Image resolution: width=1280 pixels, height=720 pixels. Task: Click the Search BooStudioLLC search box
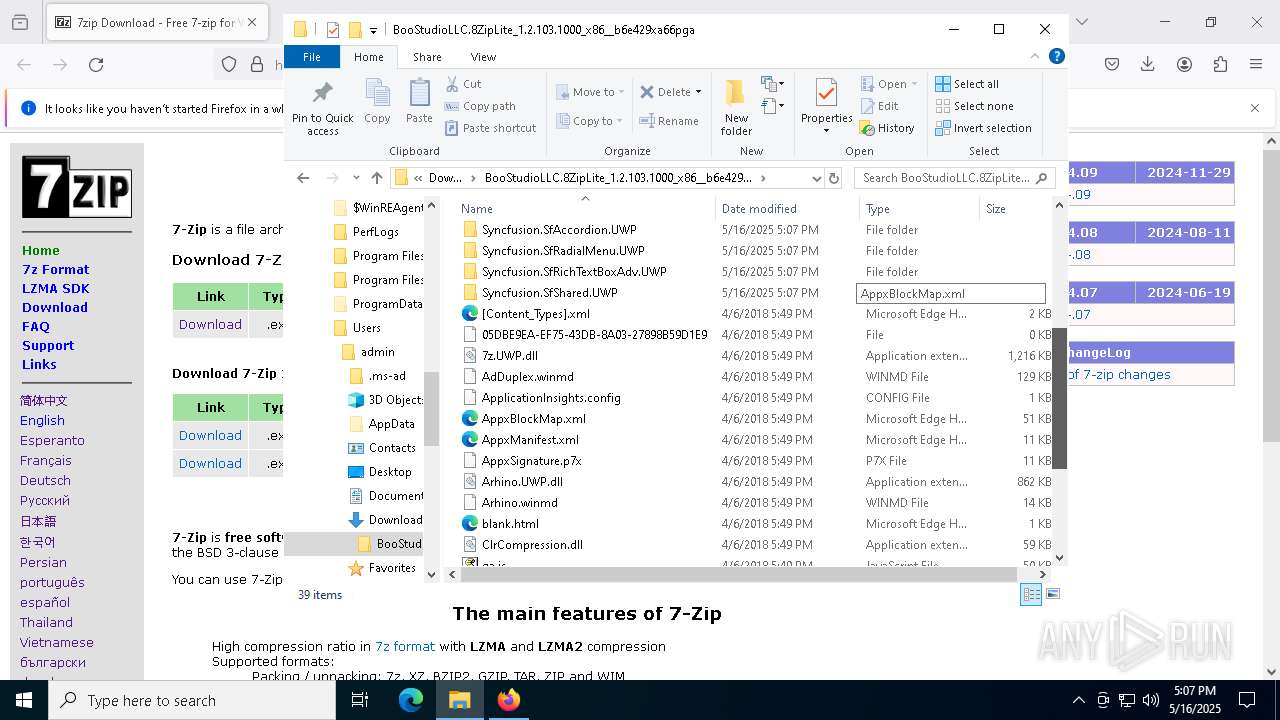tap(954, 178)
